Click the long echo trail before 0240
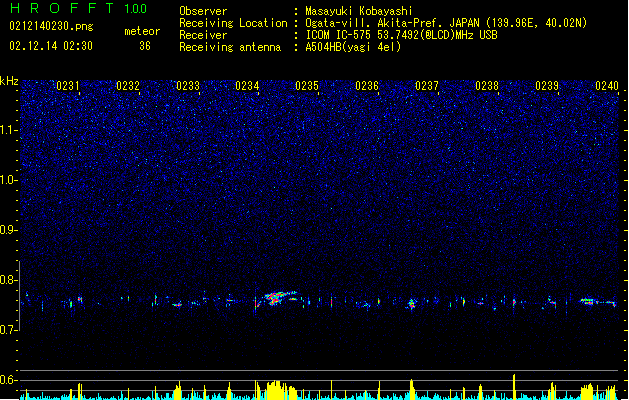 (598, 302)
